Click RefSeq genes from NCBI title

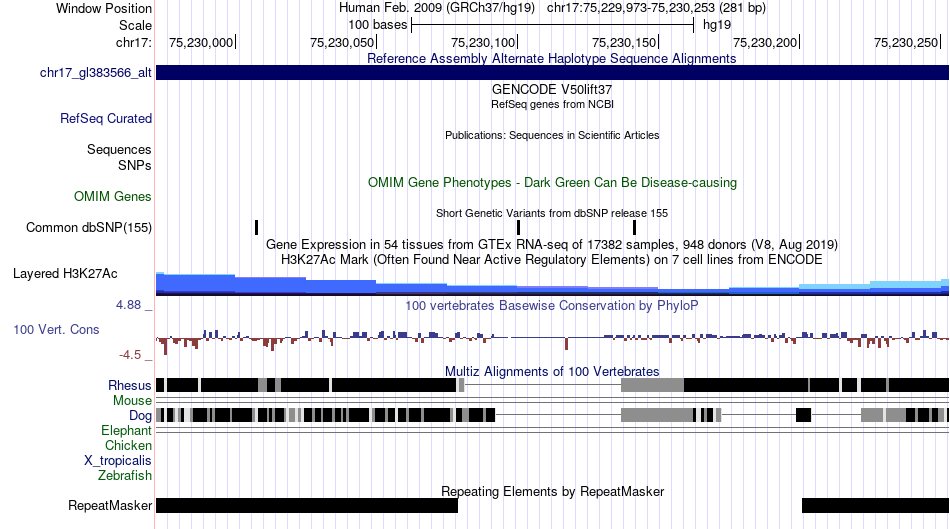[x=552, y=104]
